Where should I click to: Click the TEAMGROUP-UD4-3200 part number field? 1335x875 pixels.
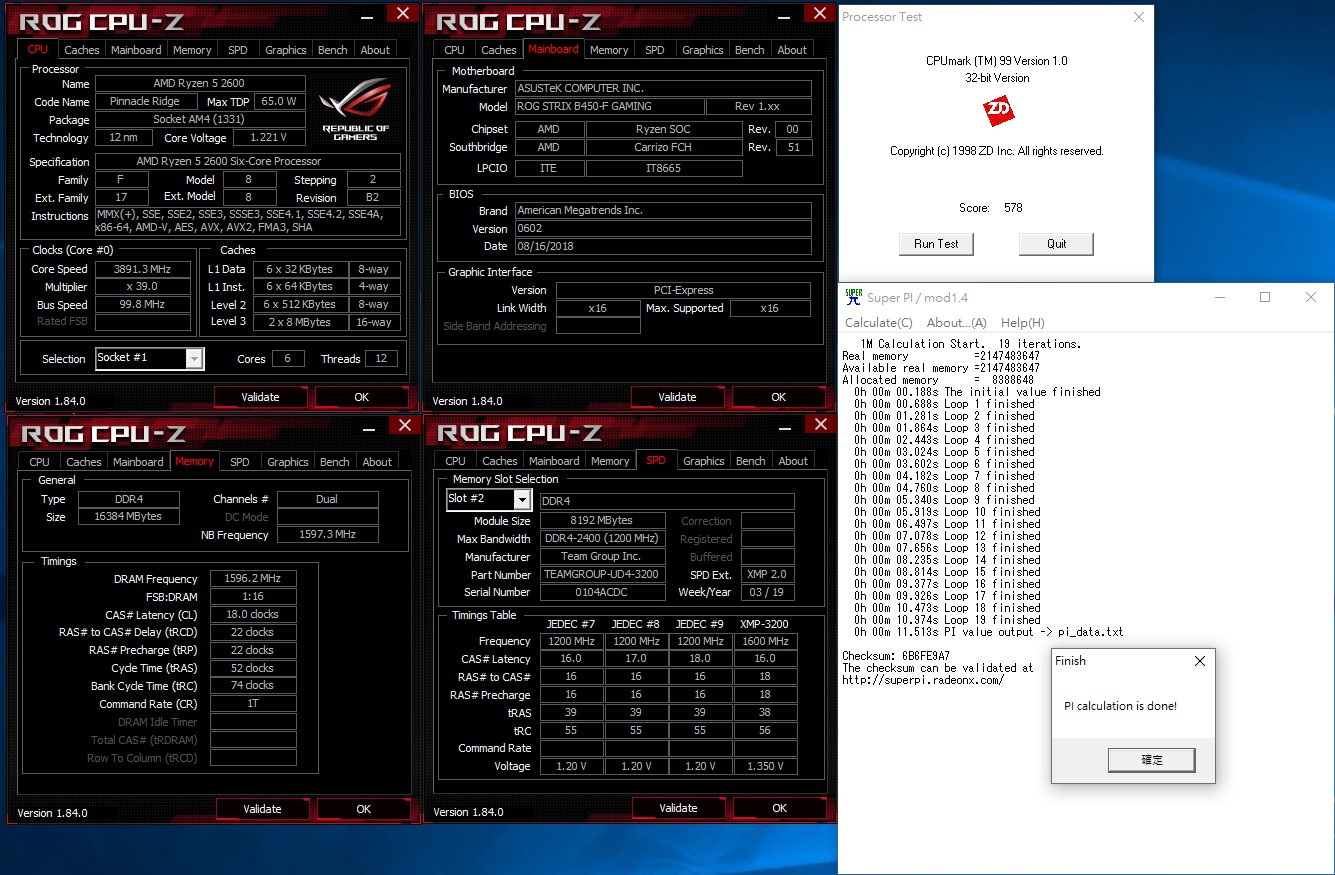[x=602, y=575]
